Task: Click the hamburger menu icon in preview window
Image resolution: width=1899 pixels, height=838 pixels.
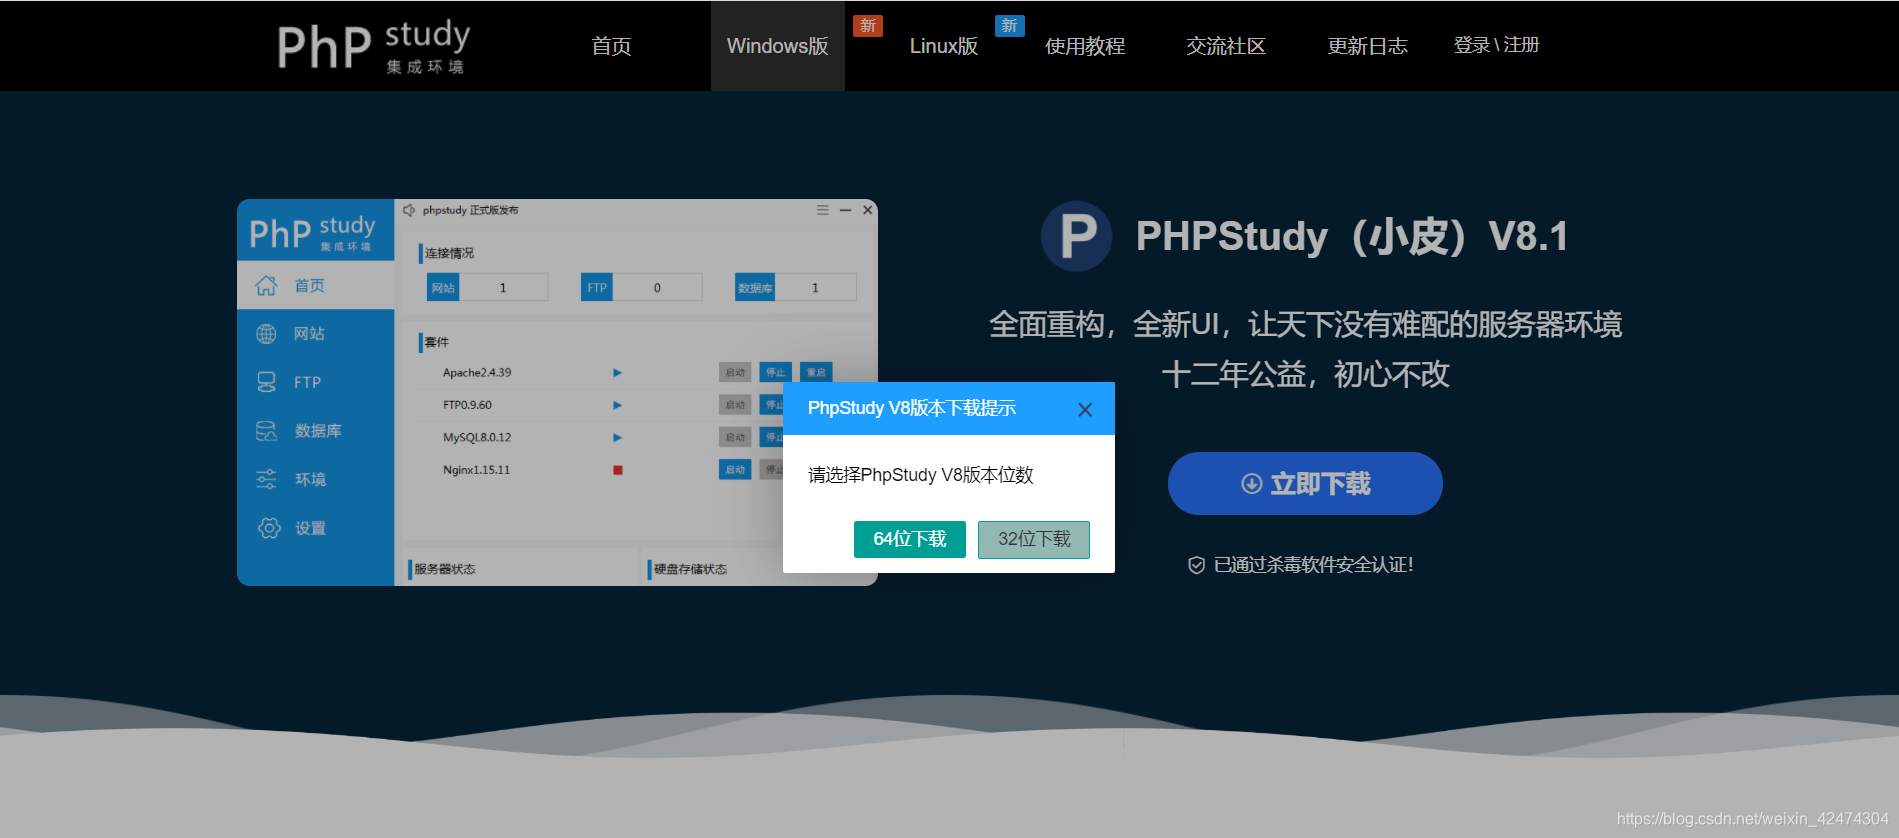Action: click(822, 210)
